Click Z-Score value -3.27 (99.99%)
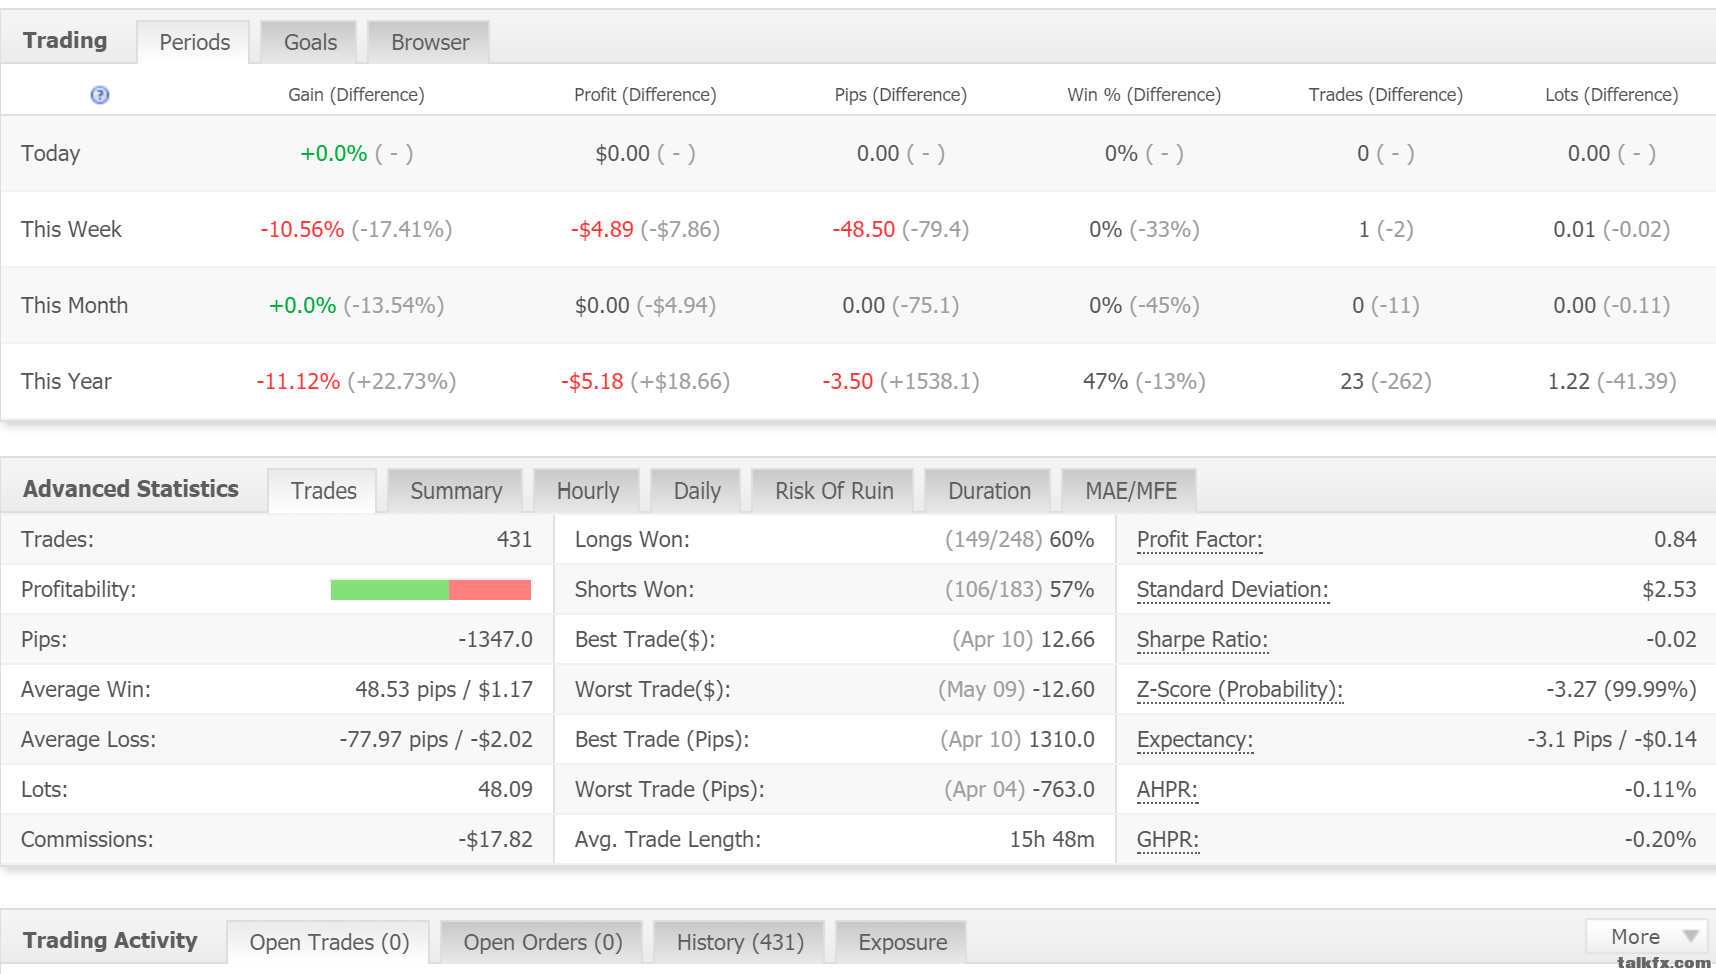 tap(1621, 690)
